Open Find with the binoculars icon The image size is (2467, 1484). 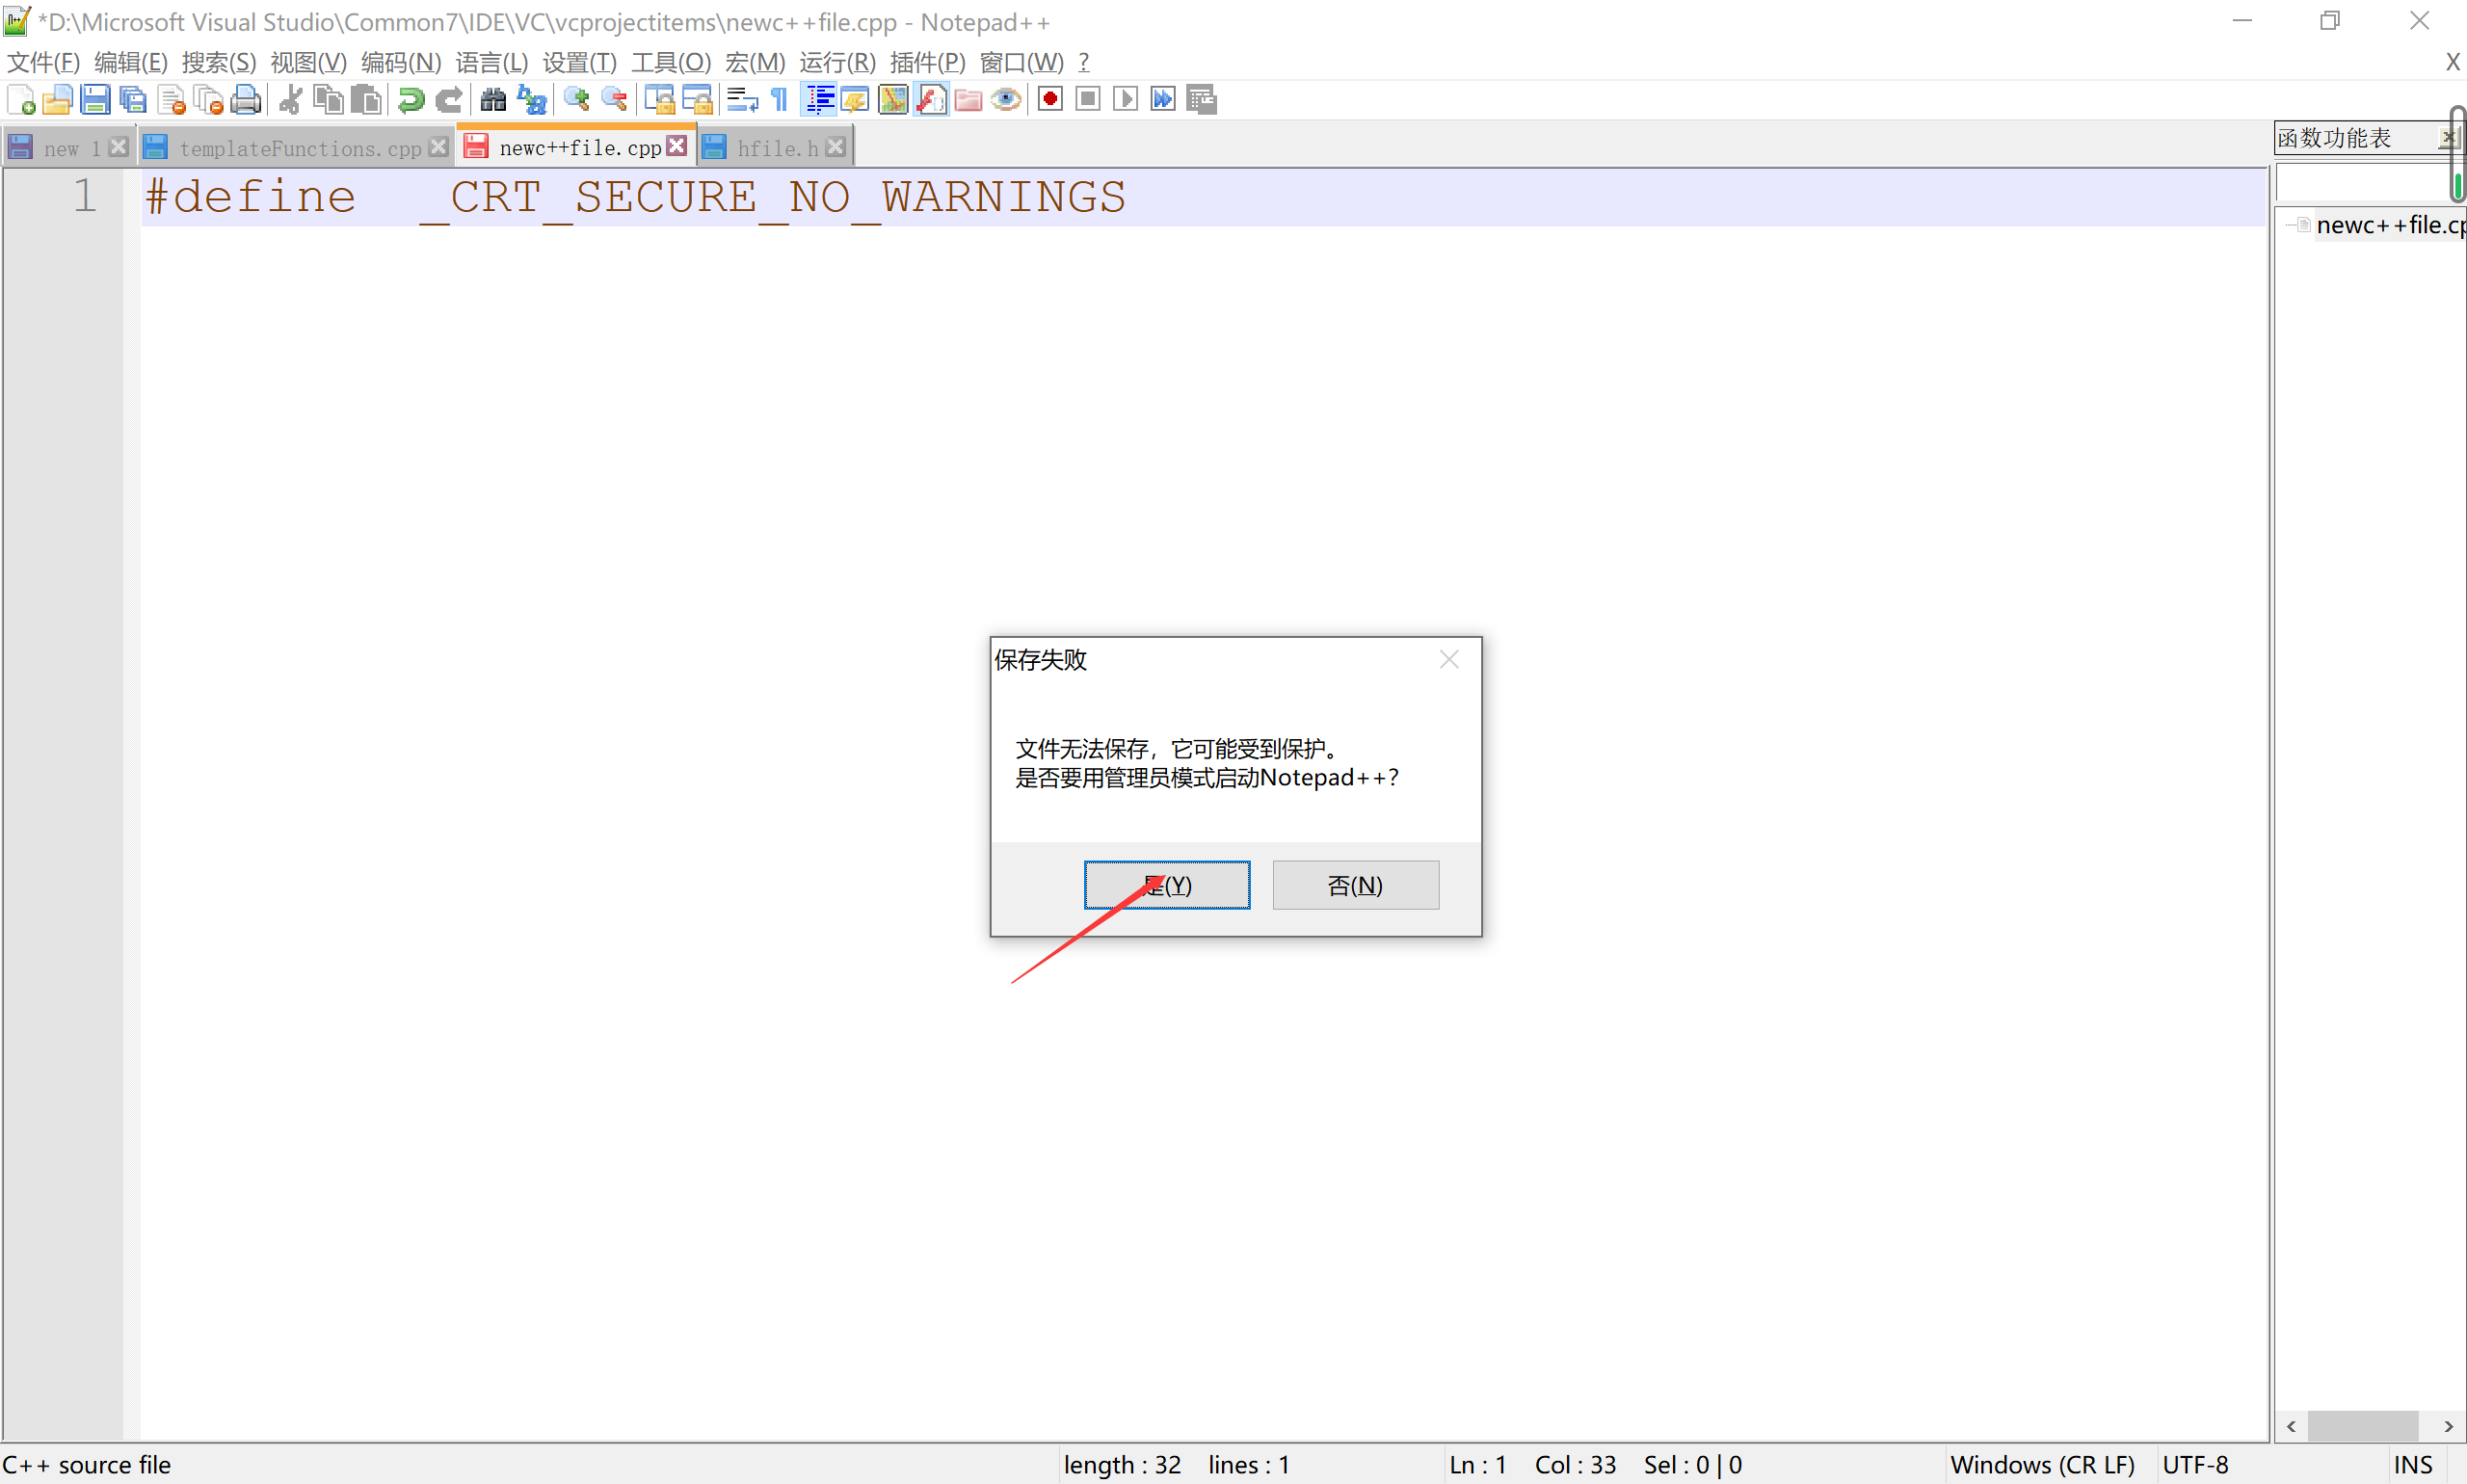click(x=492, y=99)
